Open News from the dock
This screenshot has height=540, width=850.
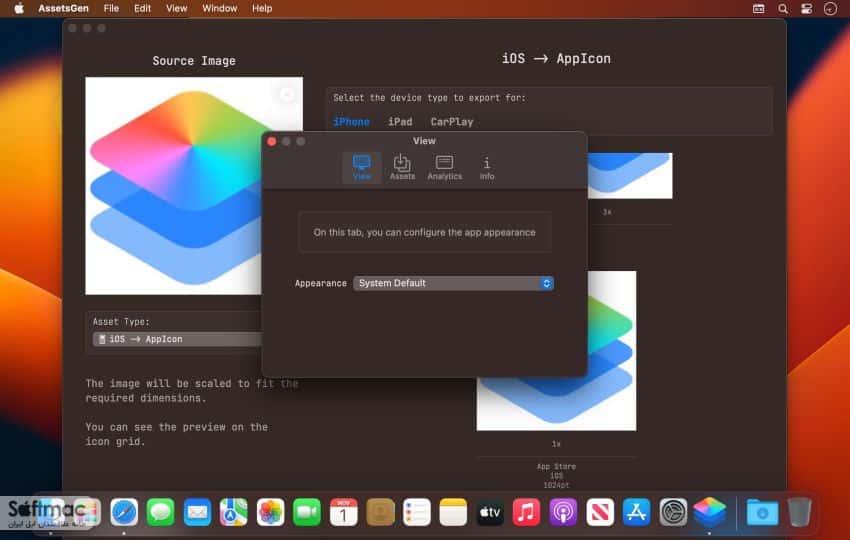[x=600, y=512]
